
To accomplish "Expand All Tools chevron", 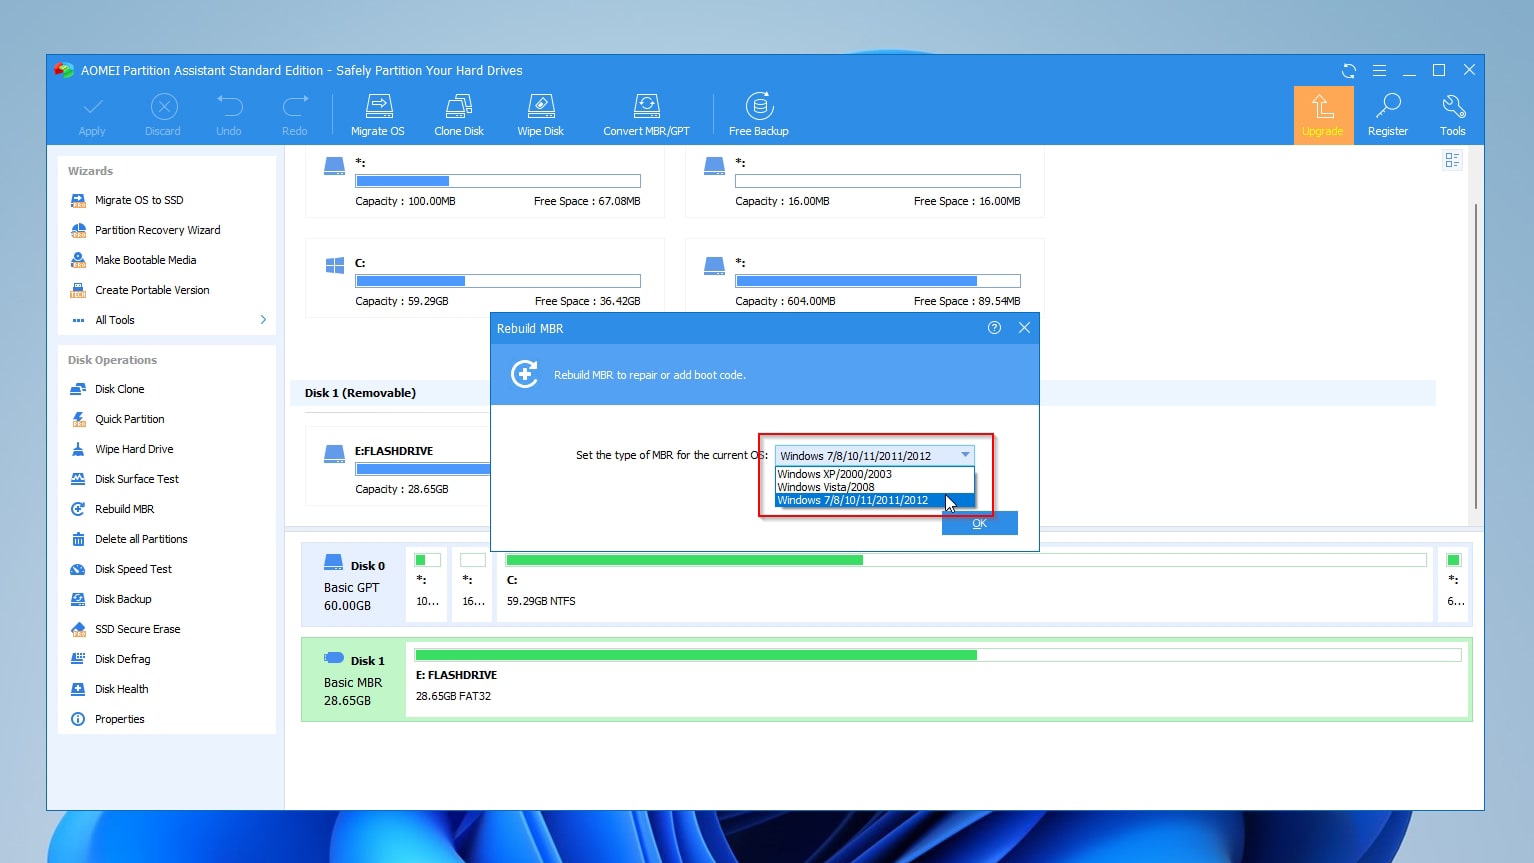I will [x=263, y=320].
